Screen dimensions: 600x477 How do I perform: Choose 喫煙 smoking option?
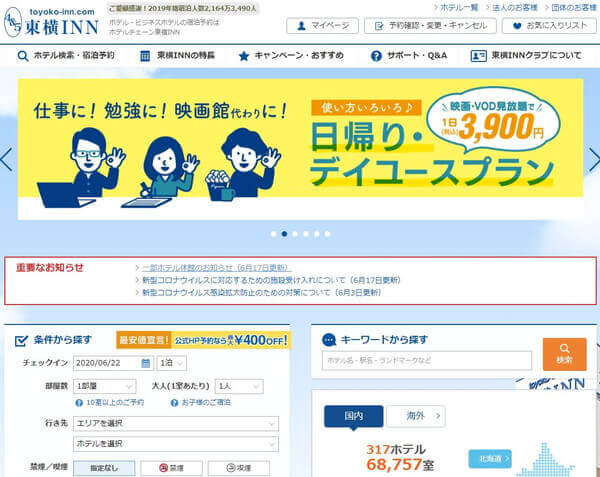tap(239, 468)
